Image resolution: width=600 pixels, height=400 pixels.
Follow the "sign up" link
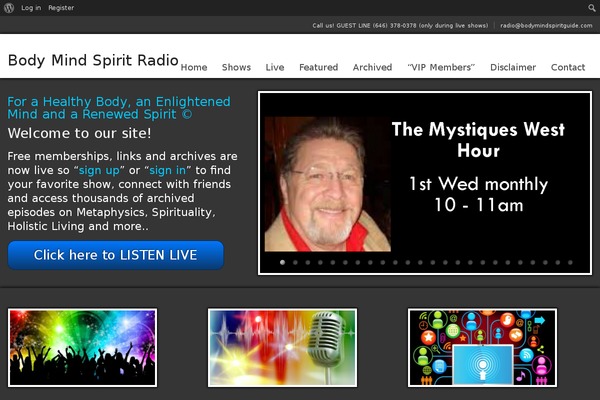click(99, 170)
